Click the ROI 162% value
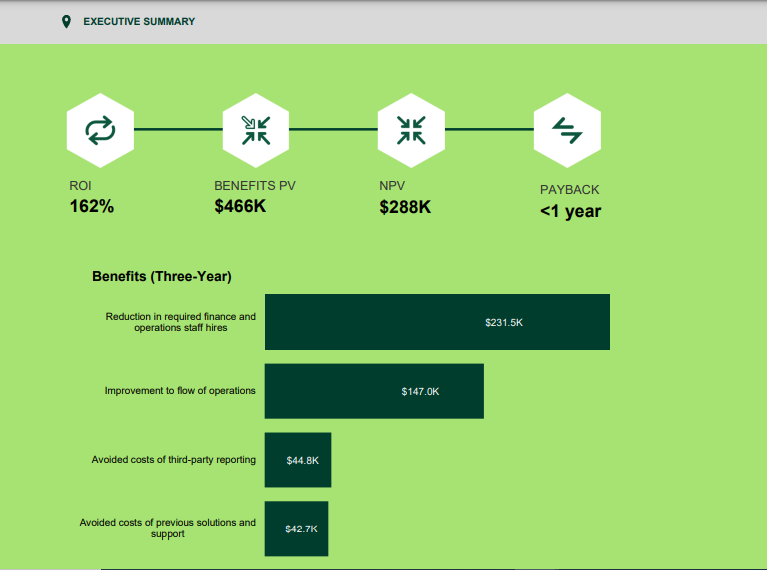The height and width of the screenshot is (570, 767). [x=92, y=207]
